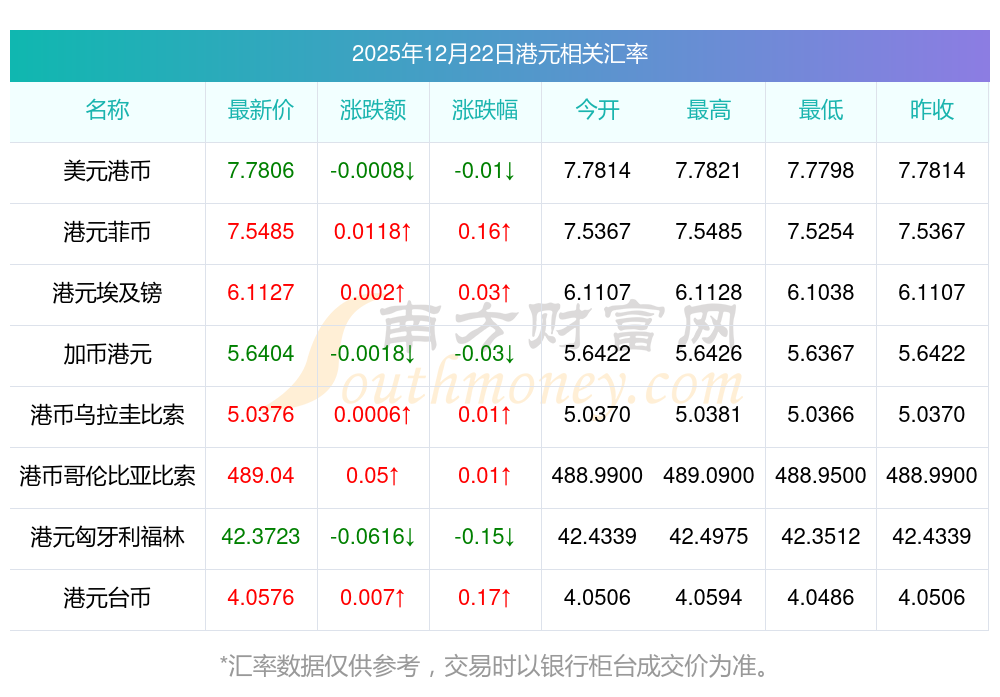1000x697 pixels.
Task: Click 港元台币 change value 0.007↑
Action: pyautogui.click(x=373, y=598)
